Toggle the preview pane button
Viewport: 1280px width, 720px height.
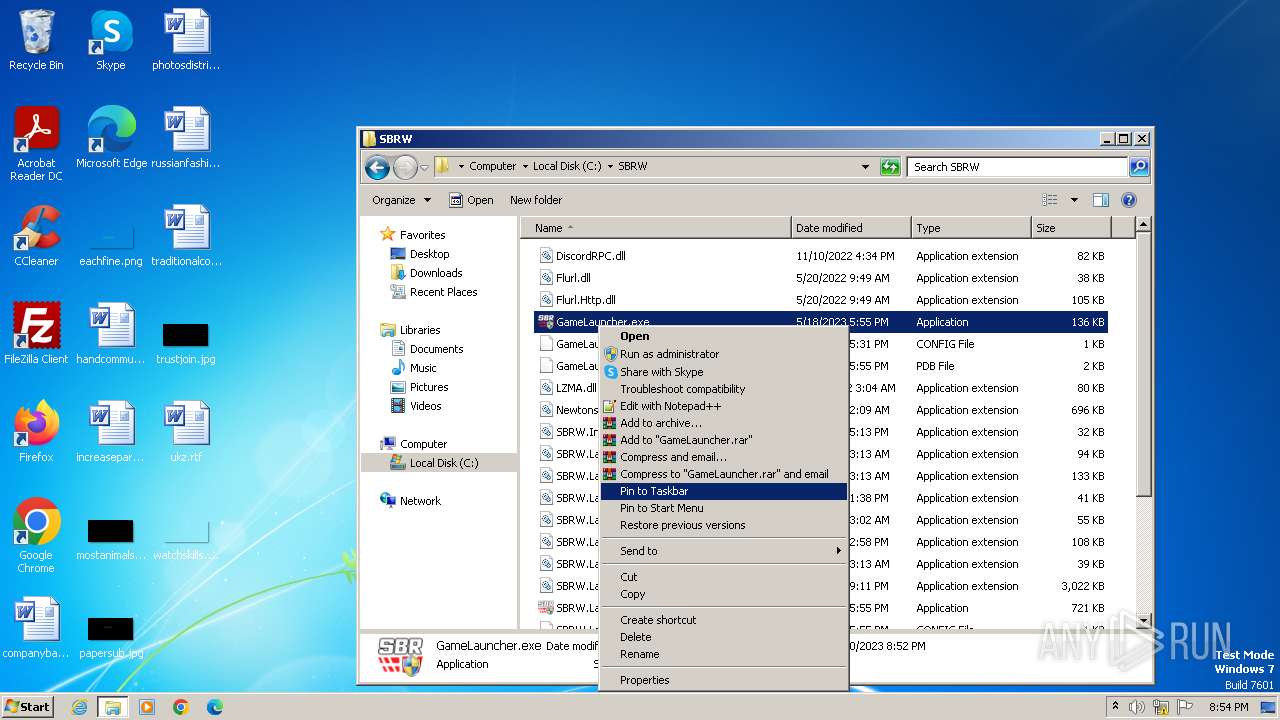(x=1101, y=200)
